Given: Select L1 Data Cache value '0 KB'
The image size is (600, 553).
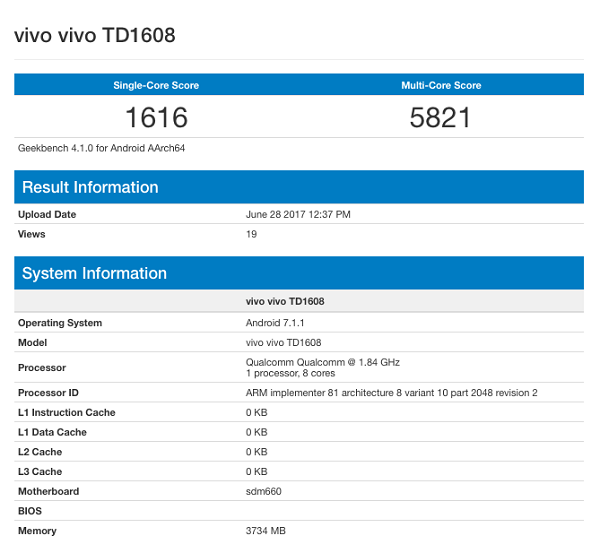Looking at the screenshot, I should coord(256,432).
